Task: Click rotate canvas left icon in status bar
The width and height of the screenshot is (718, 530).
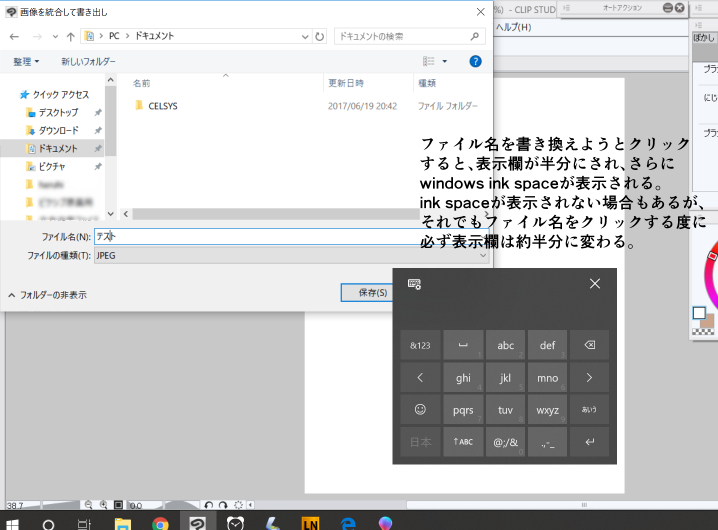Action: click(x=207, y=505)
